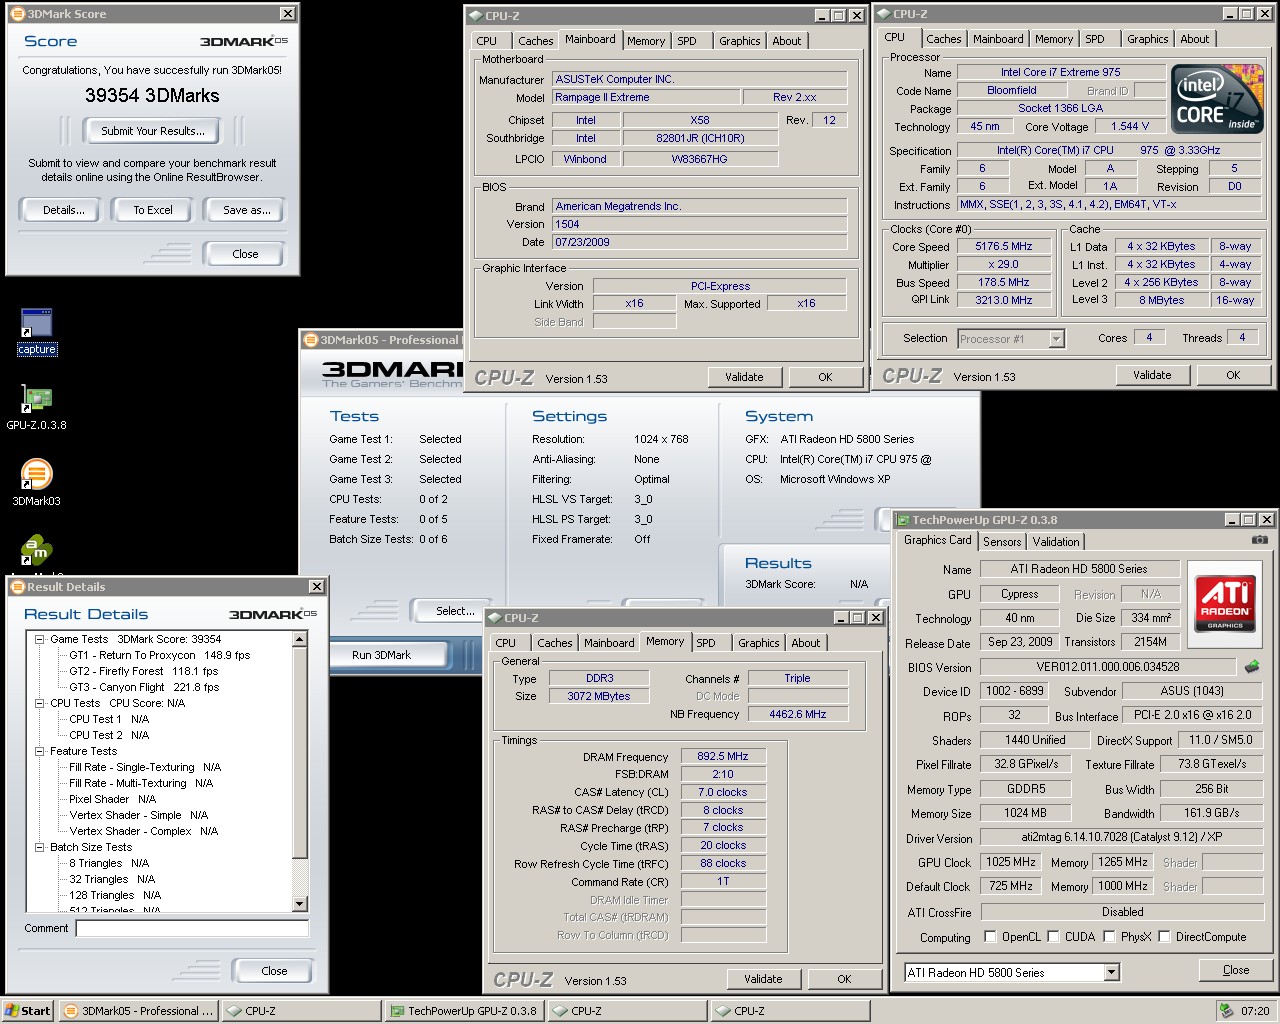Image resolution: width=1280 pixels, height=1024 pixels.
Task: Open the Validation tab in GPU-Z
Action: 1056,542
